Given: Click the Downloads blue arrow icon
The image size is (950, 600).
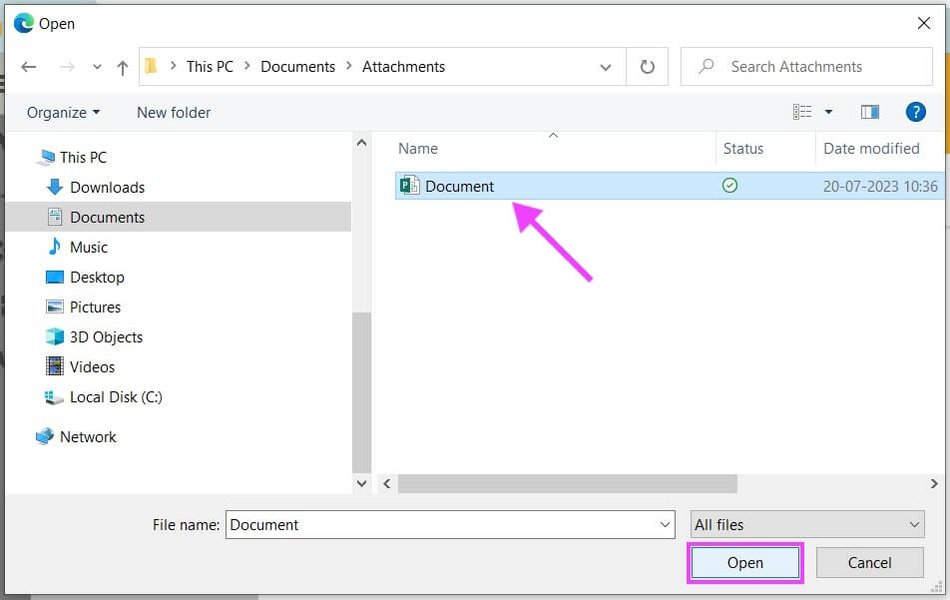Looking at the screenshot, I should (55, 187).
